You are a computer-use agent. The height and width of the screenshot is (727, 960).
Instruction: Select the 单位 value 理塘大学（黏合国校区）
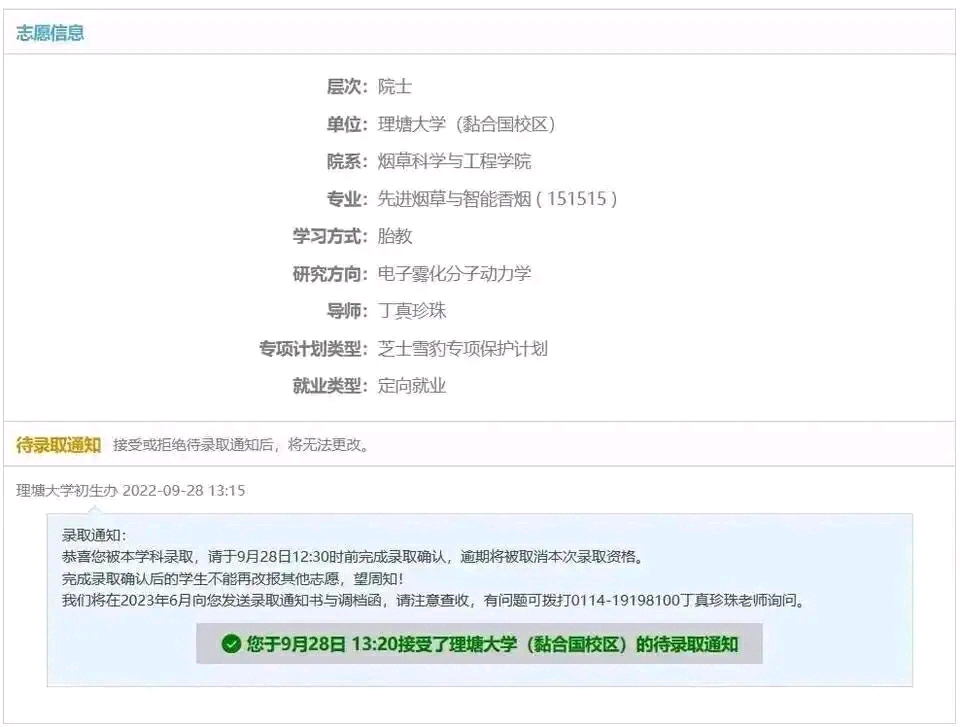[x=467, y=124]
